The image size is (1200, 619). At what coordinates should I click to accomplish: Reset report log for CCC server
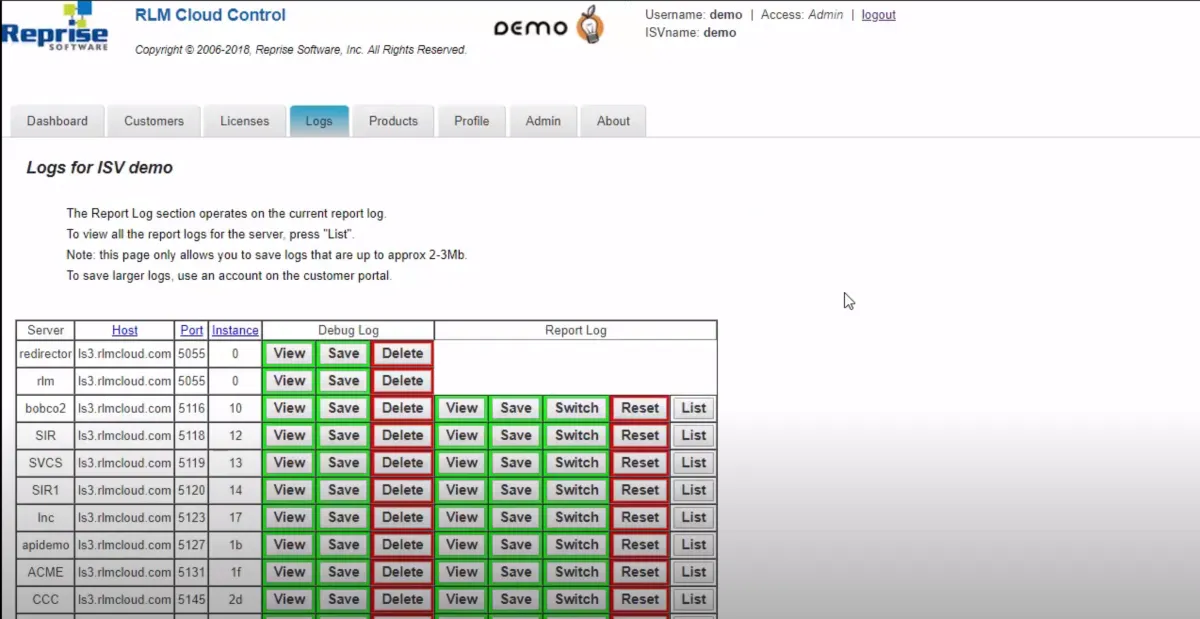tap(640, 599)
